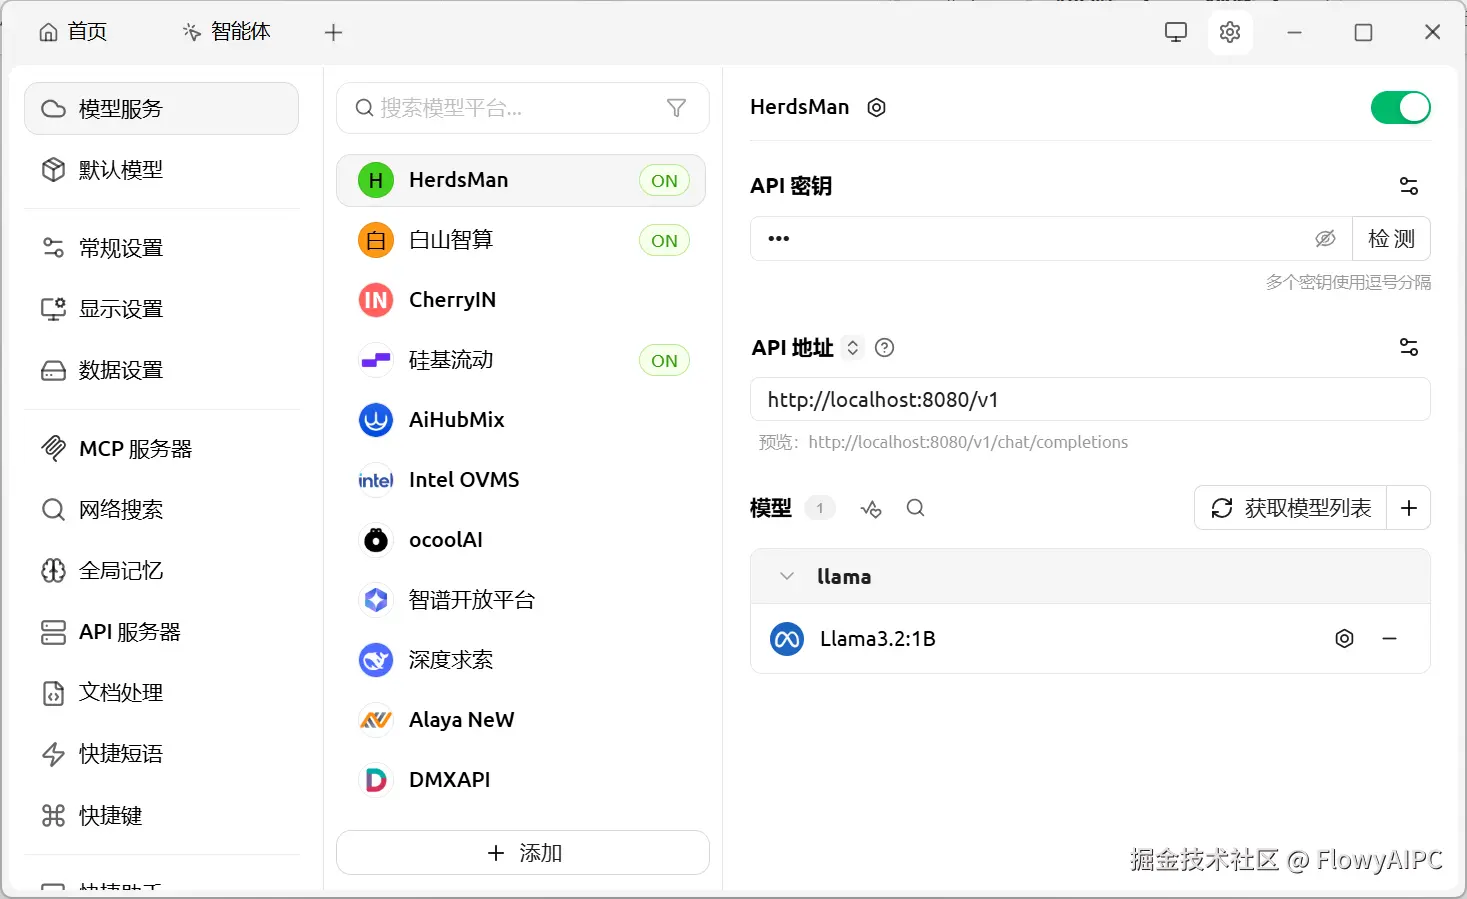The image size is (1467, 899).
Task: Click the 检测 button to test key
Action: click(1391, 239)
